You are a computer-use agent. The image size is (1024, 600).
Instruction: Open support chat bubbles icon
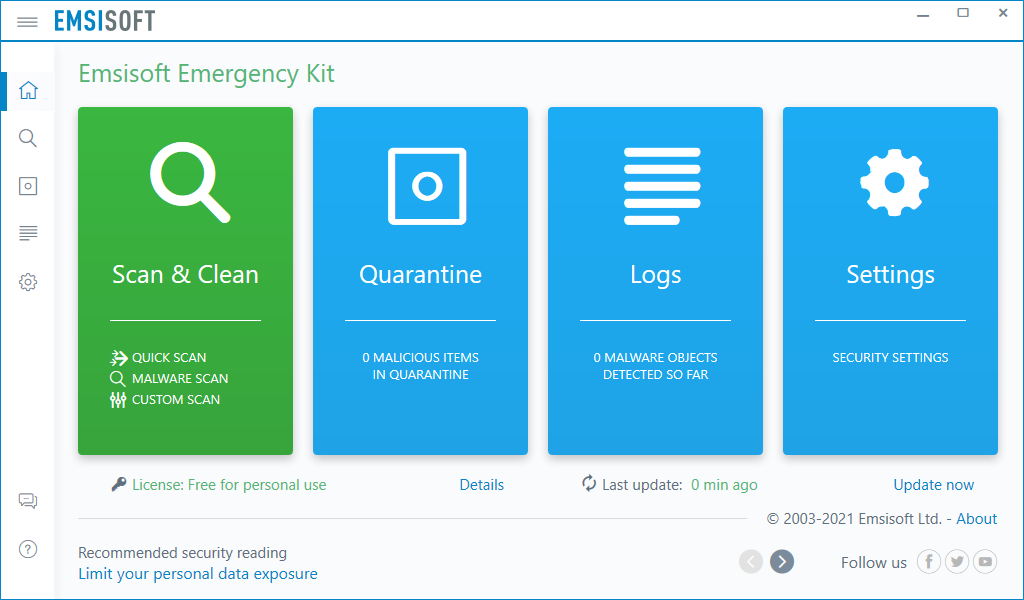click(28, 501)
